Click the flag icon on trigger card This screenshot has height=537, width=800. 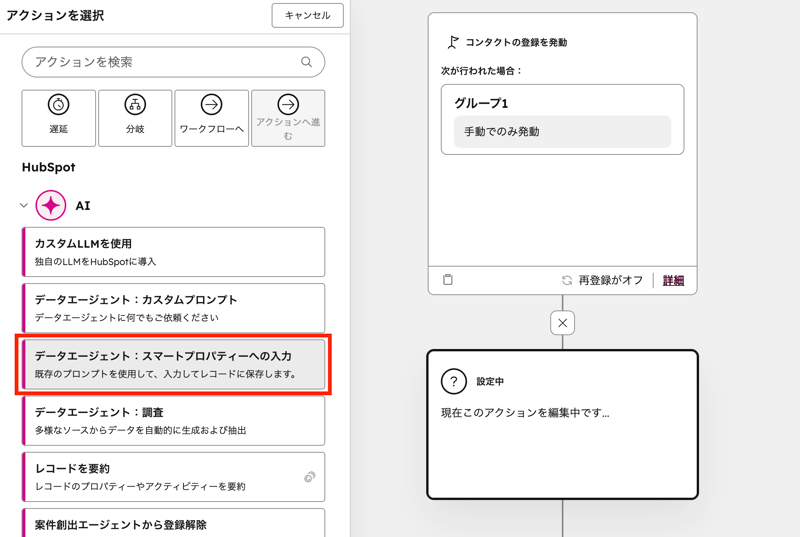pos(453,42)
